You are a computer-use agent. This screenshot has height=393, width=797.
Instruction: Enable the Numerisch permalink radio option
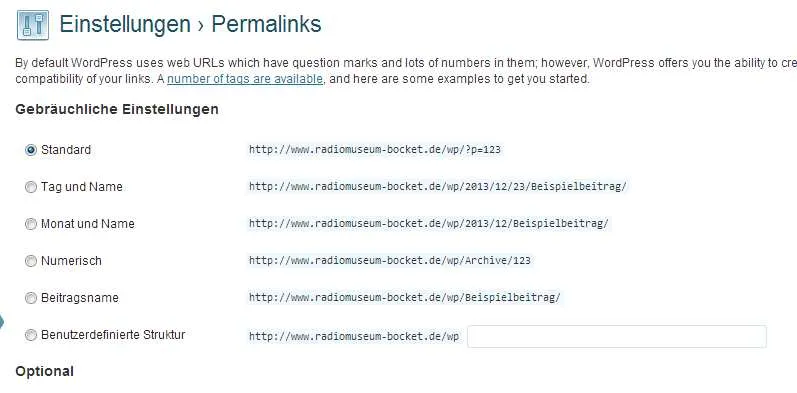tap(31, 261)
